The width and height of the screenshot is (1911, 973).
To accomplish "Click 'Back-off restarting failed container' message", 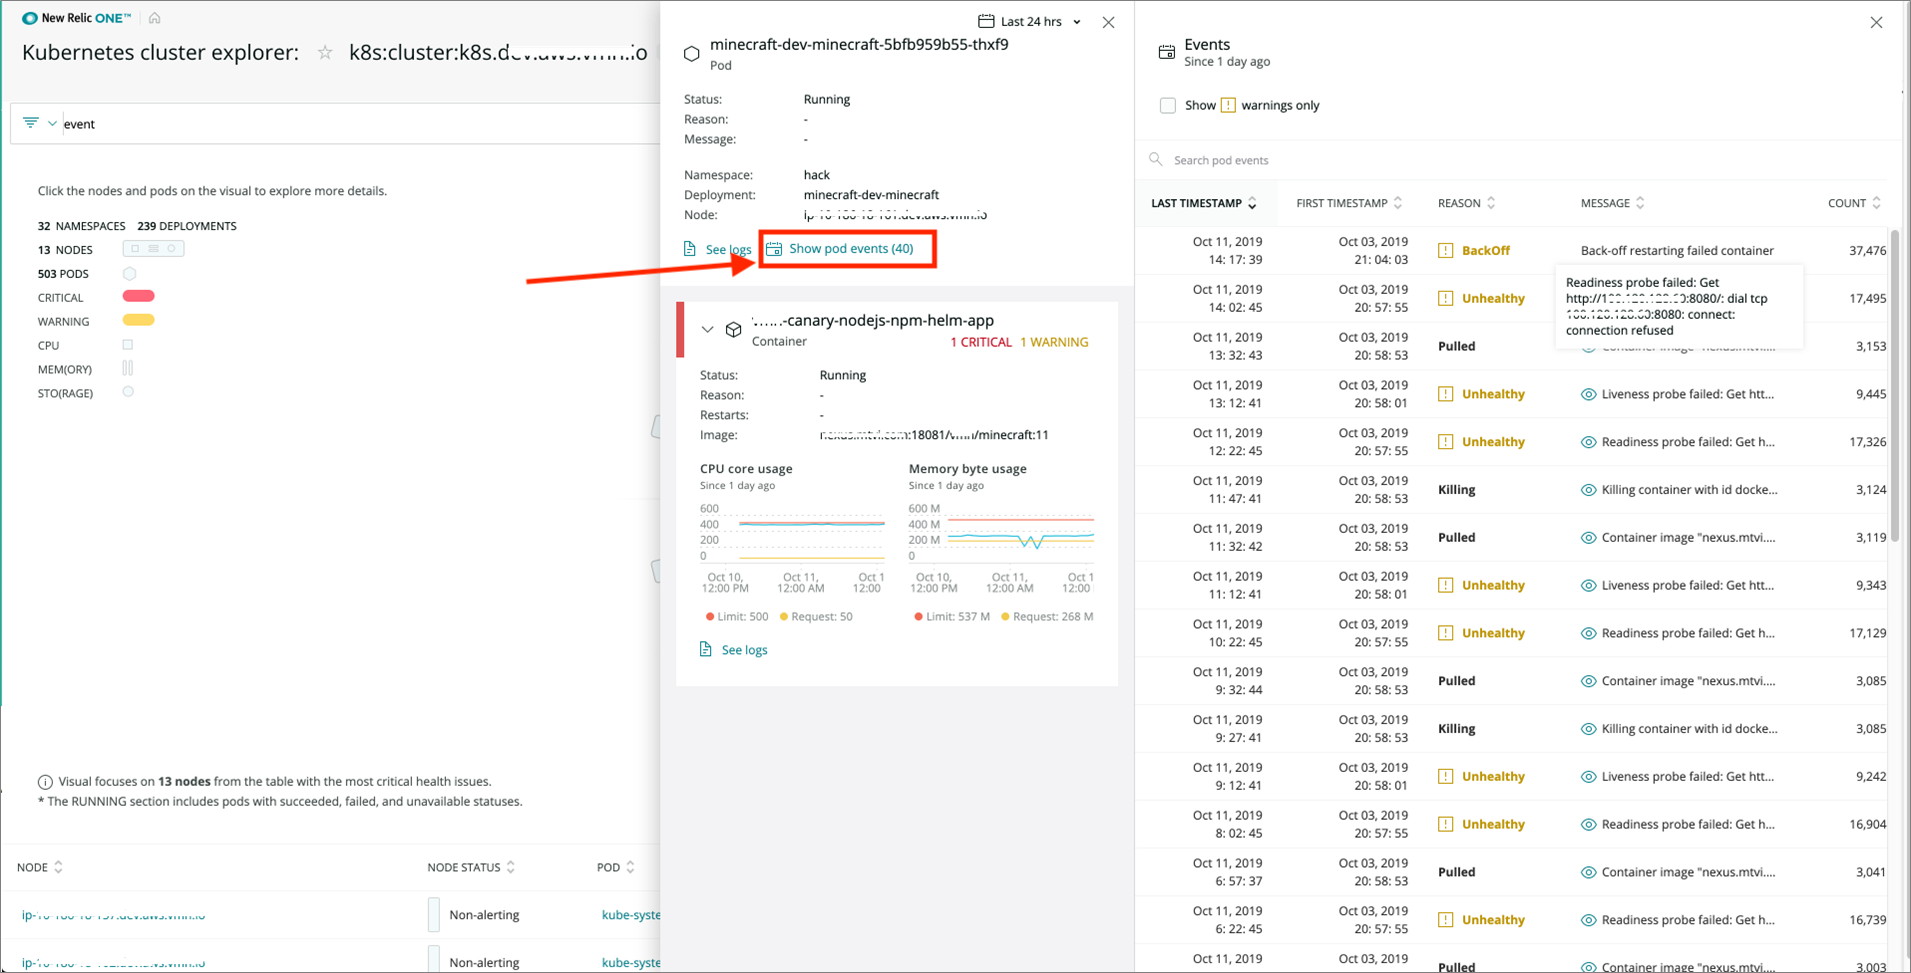I will tap(1677, 251).
